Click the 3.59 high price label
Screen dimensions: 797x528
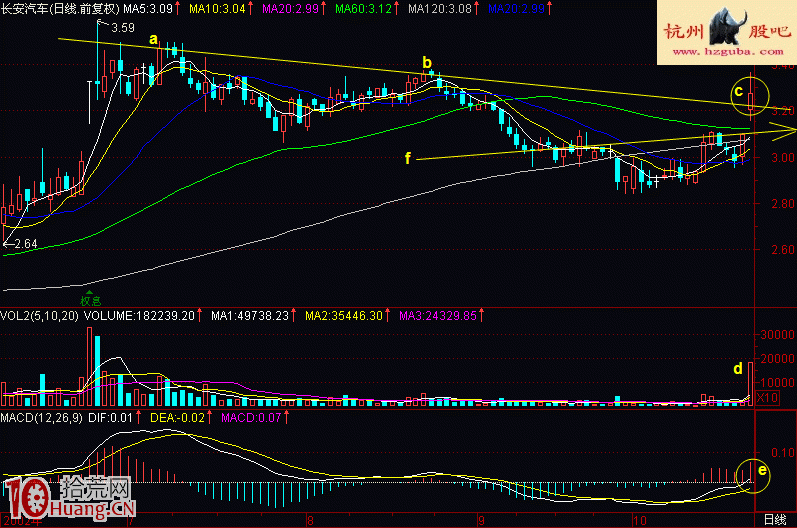(123, 28)
